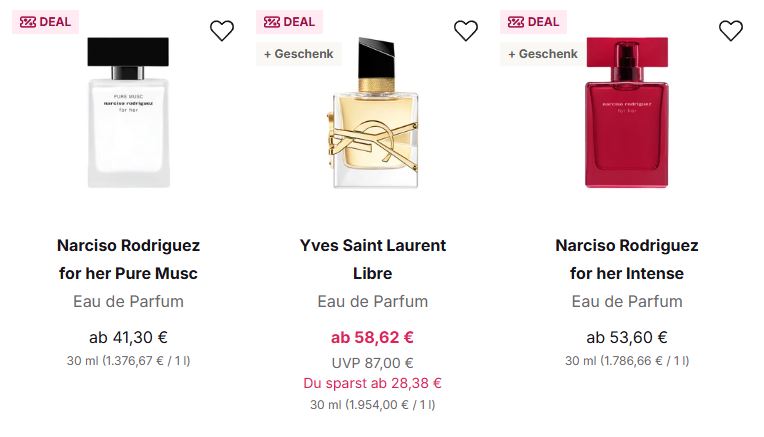This screenshot has width=764, height=437.
Task: Click Eau de Parfum under YSL Libre
Action: click(372, 301)
